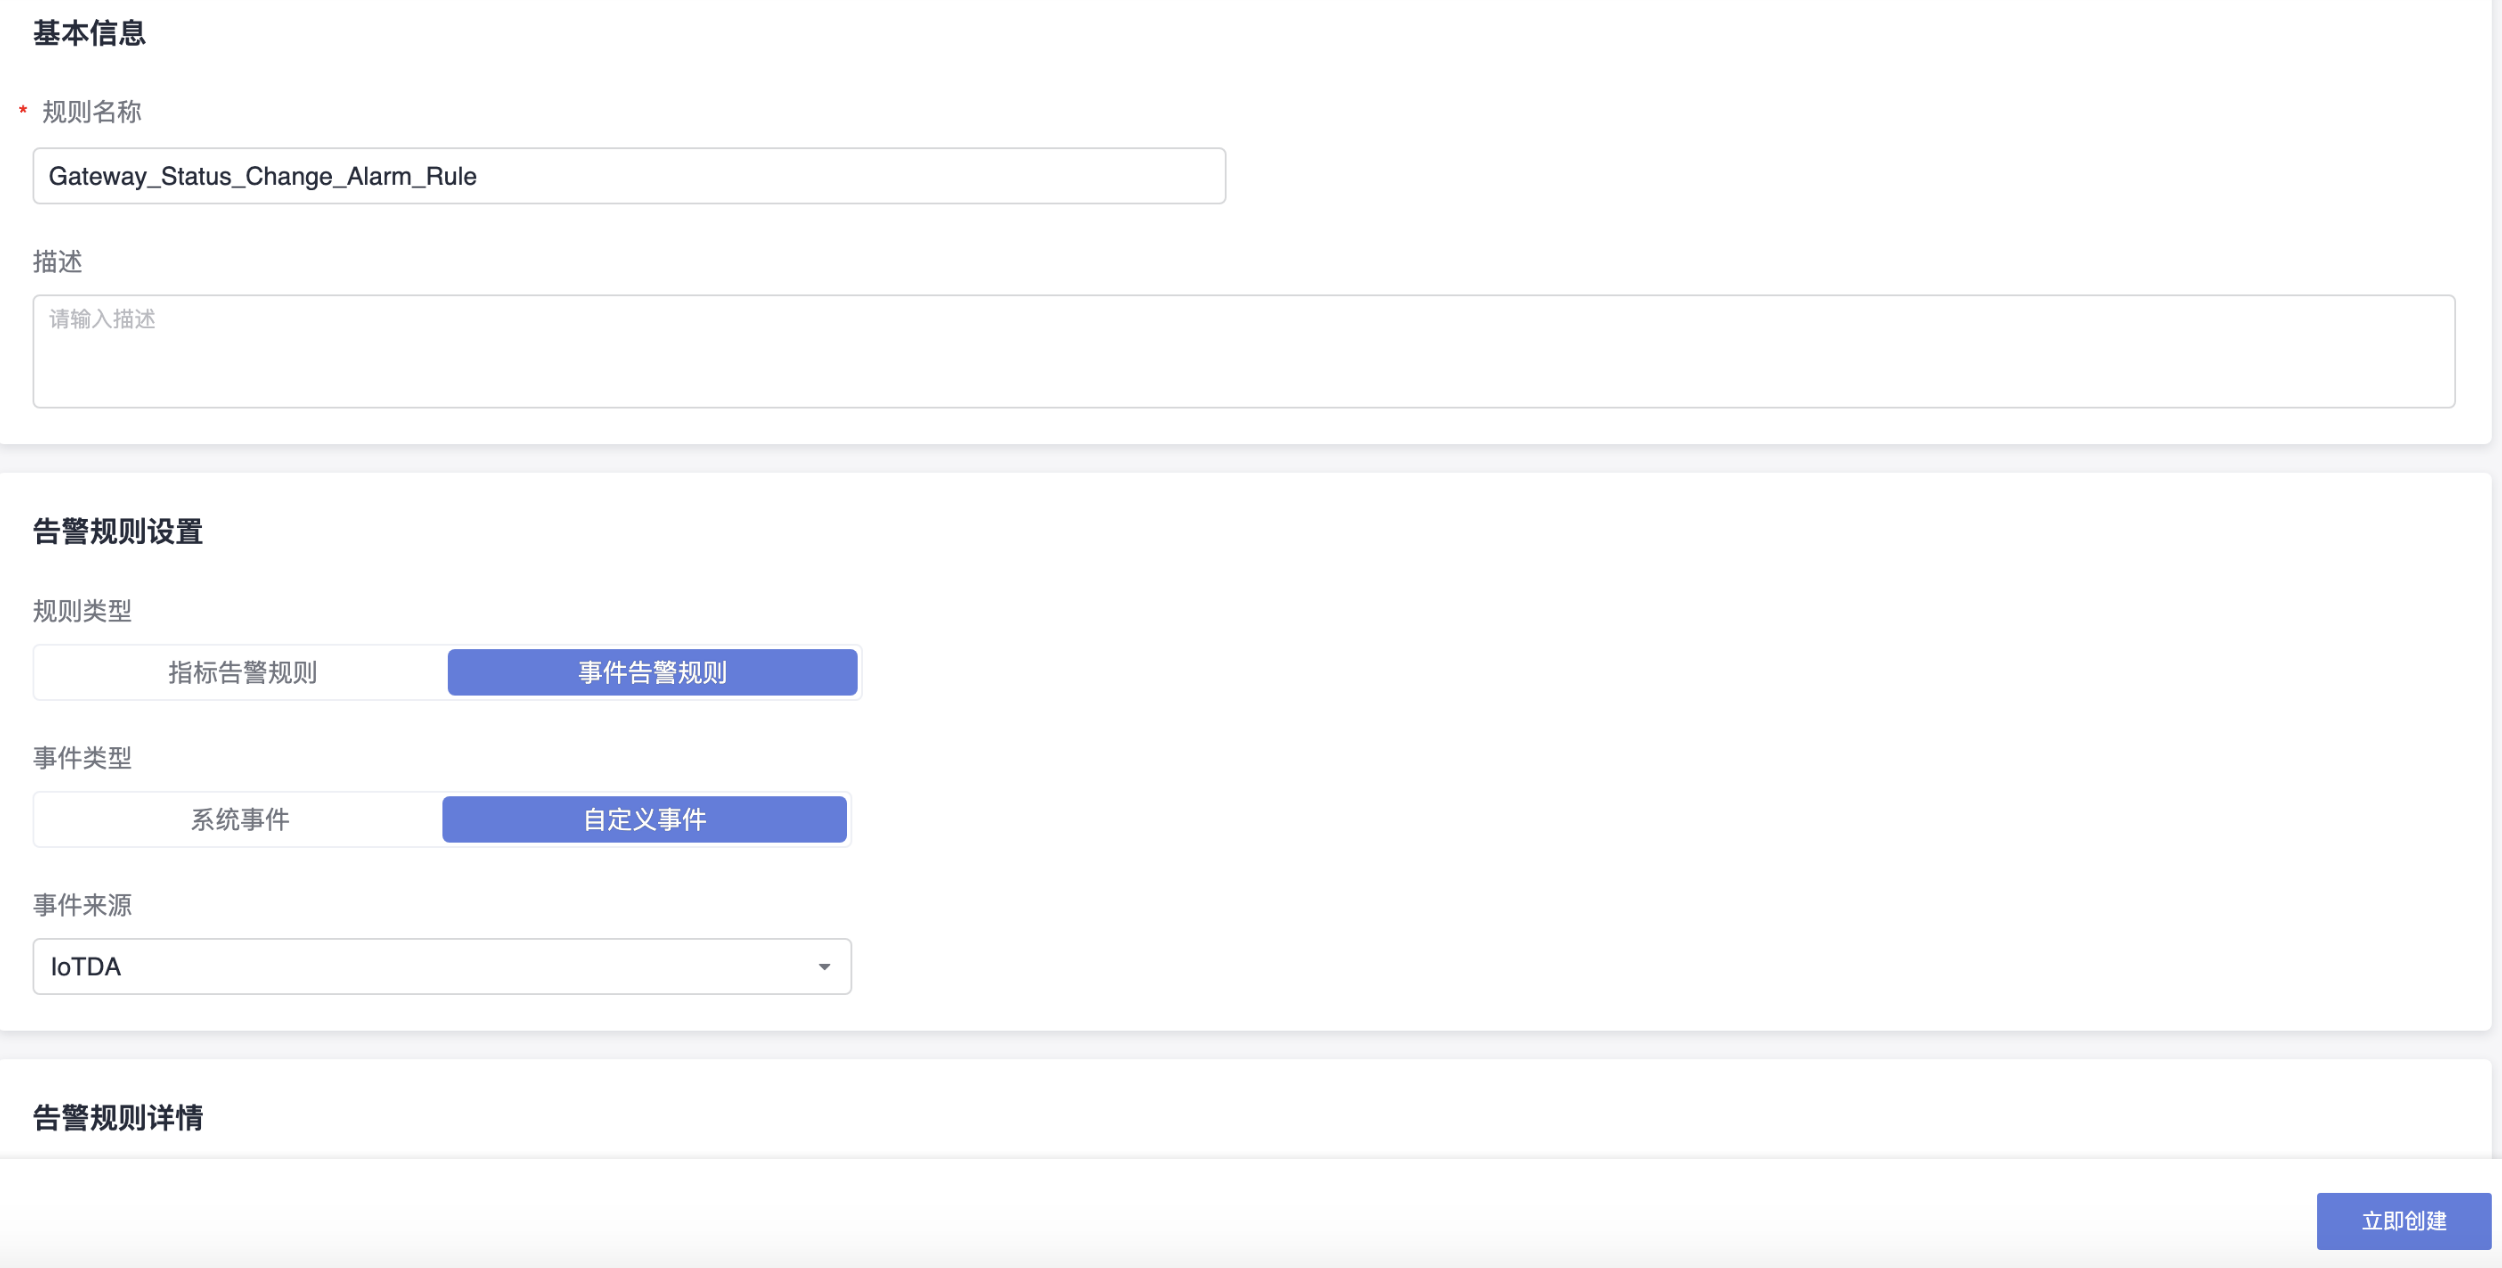This screenshot has height=1268, width=2502.
Task: Click the 告警规则设置 section heading
Action: click(x=118, y=532)
